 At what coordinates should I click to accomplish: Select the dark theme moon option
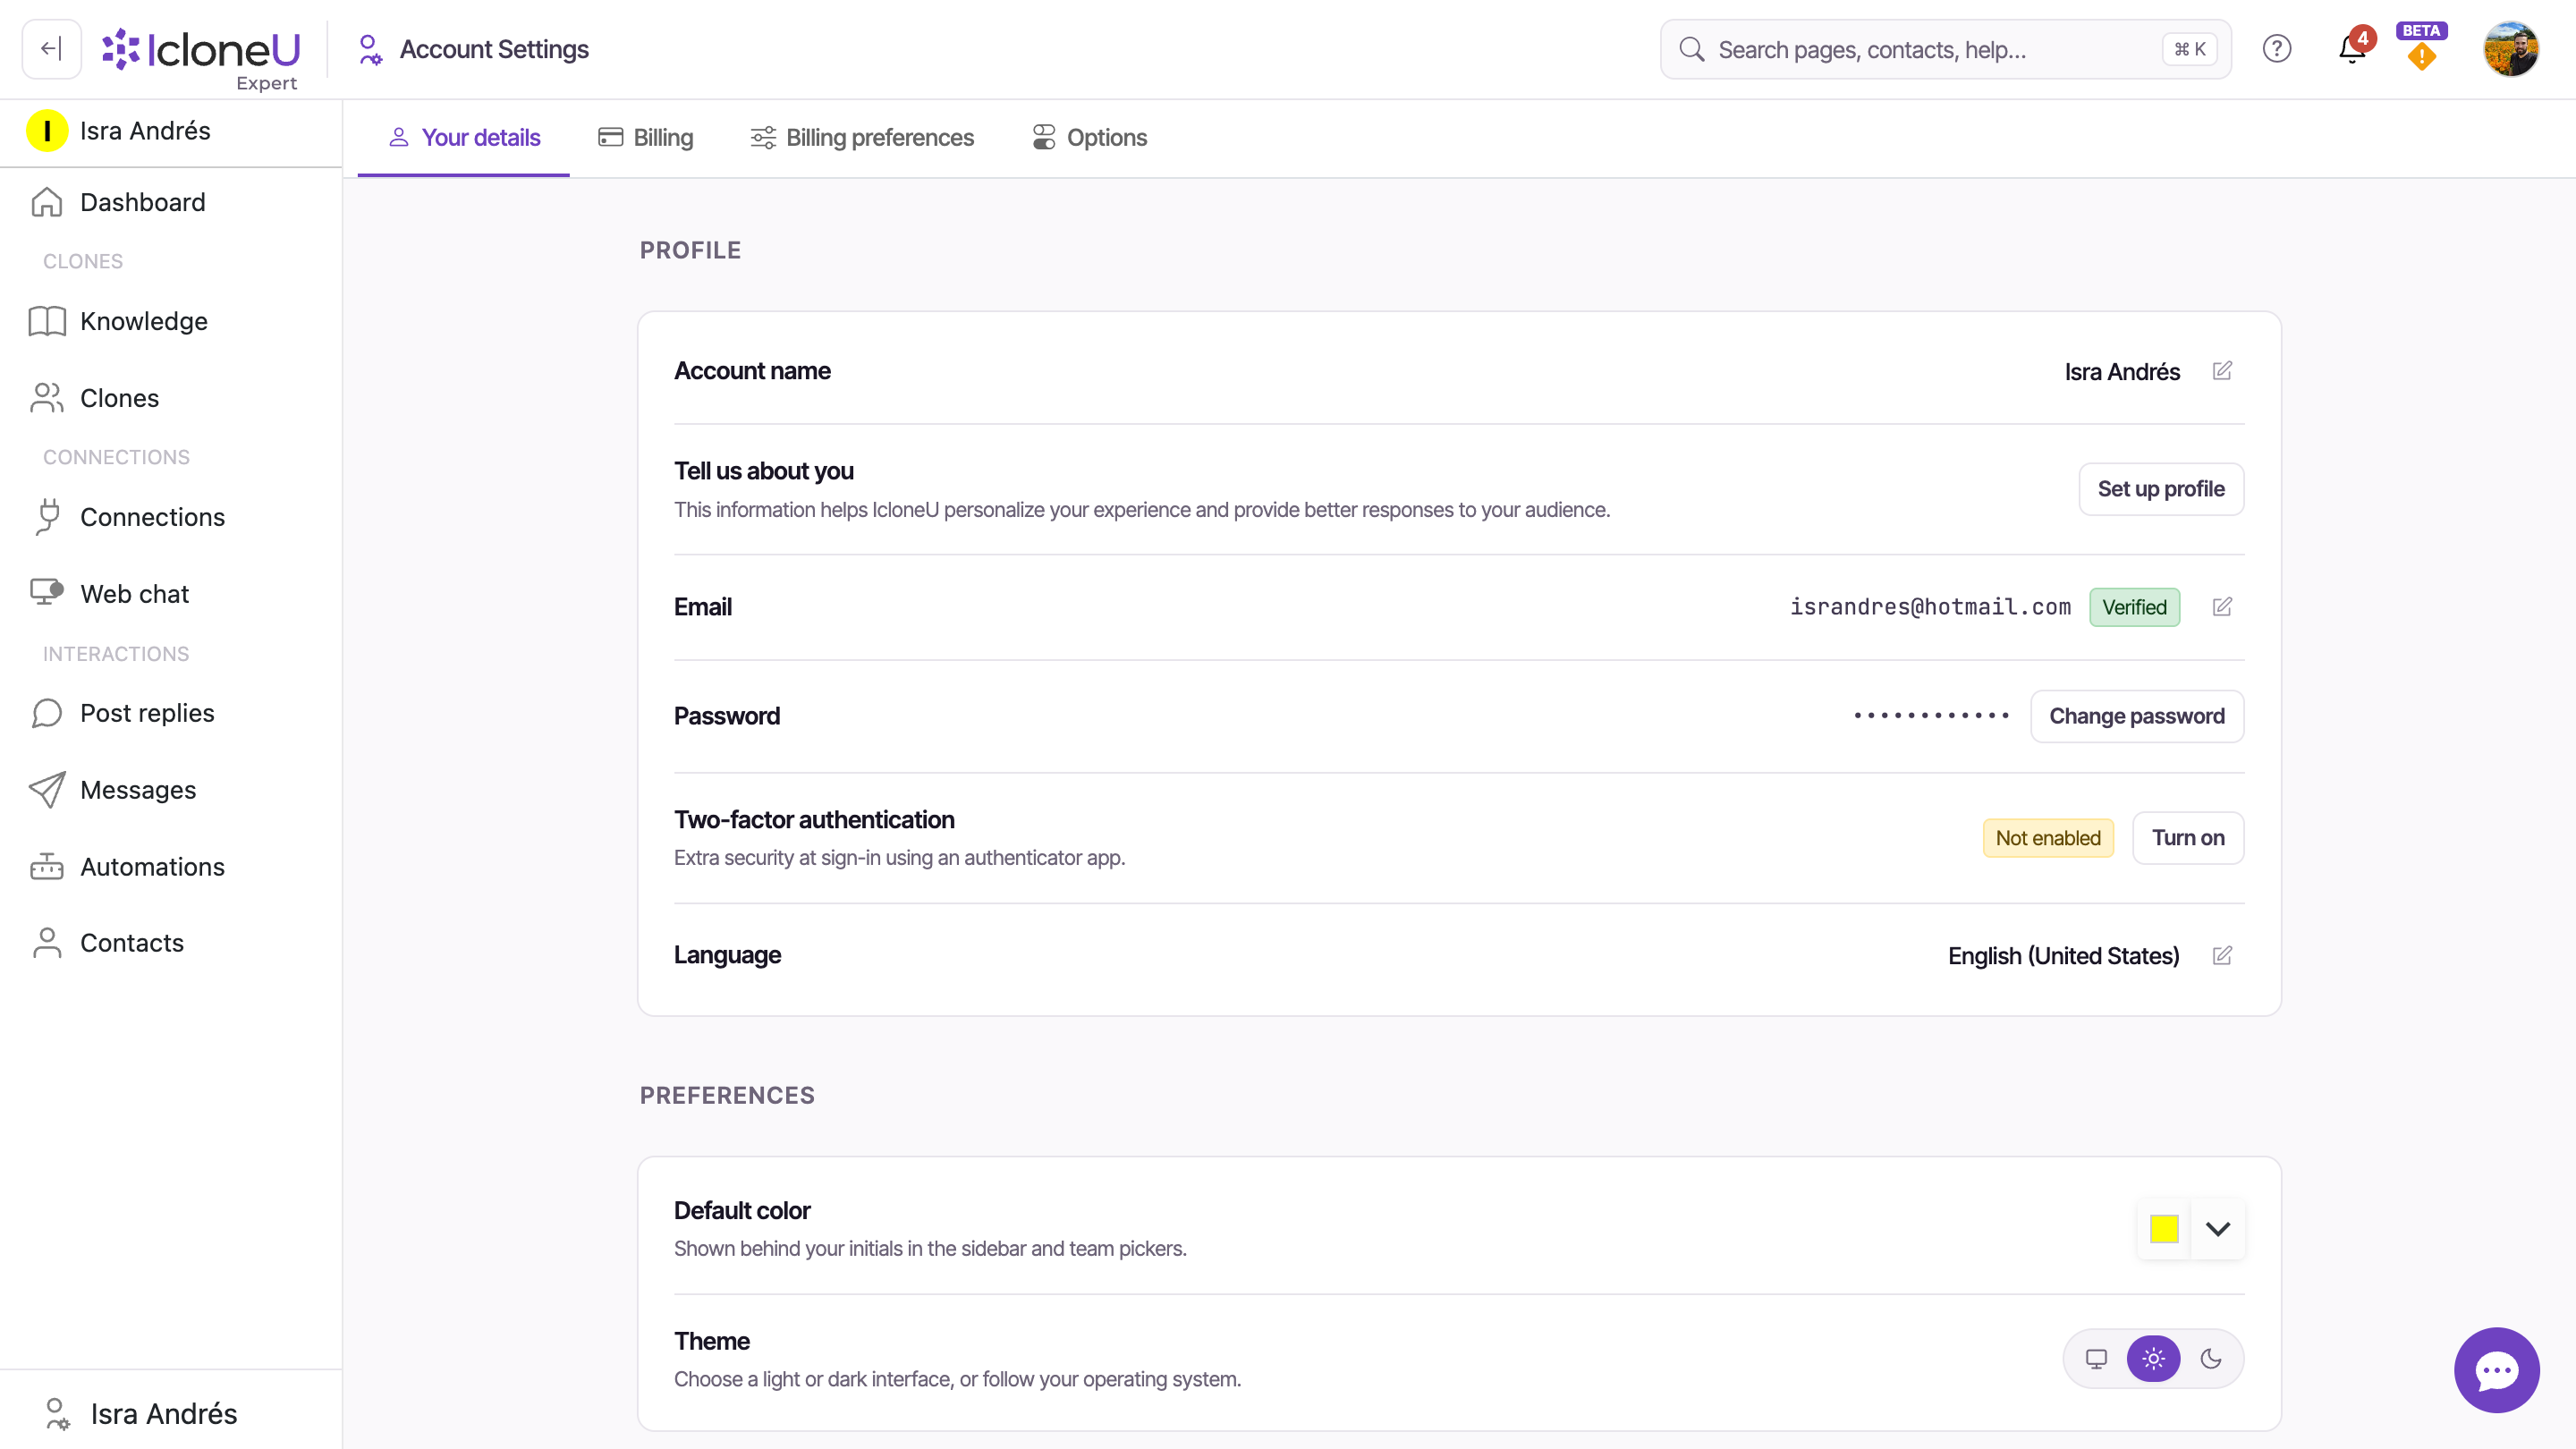pos(2211,1359)
